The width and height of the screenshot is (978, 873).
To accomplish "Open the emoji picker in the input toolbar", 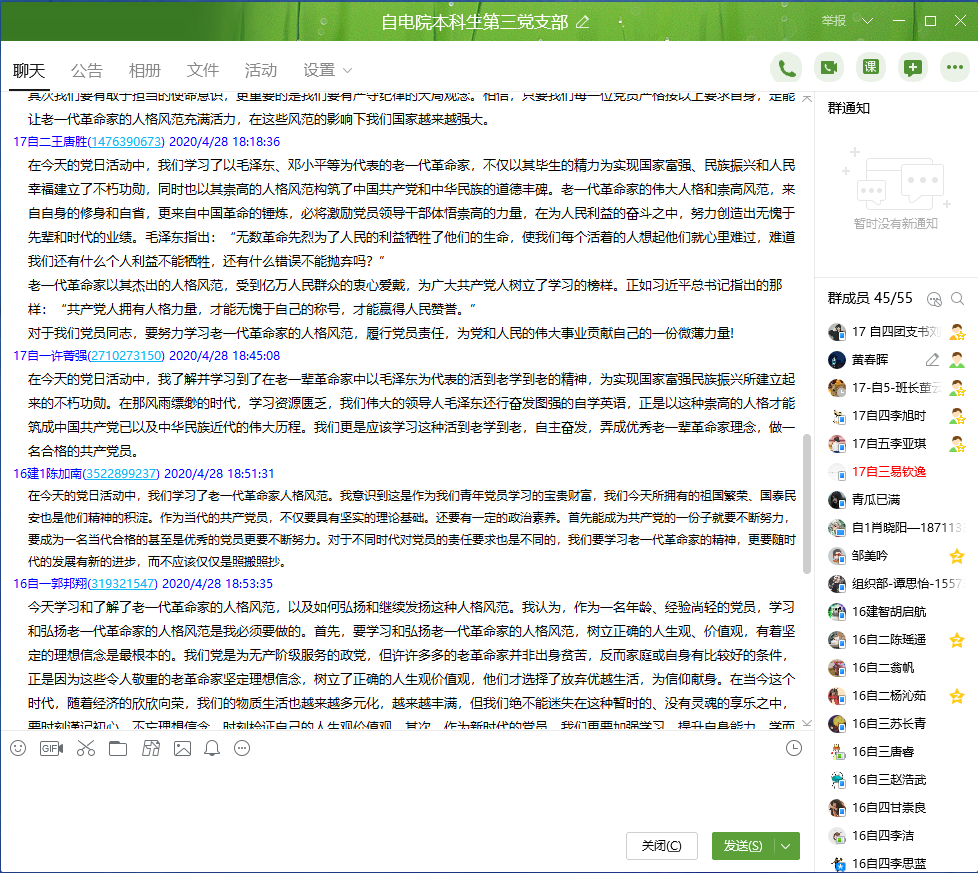I will coord(18,748).
